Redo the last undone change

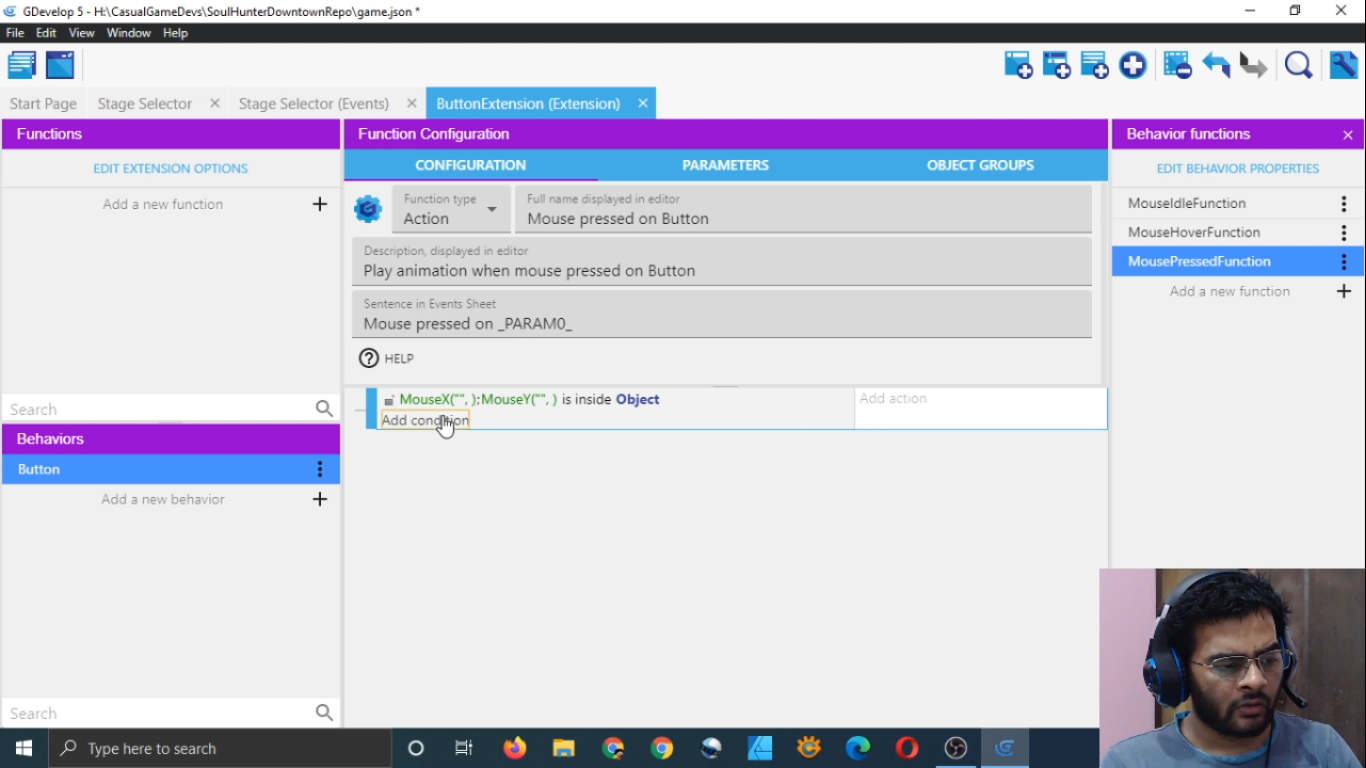click(1253, 66)
